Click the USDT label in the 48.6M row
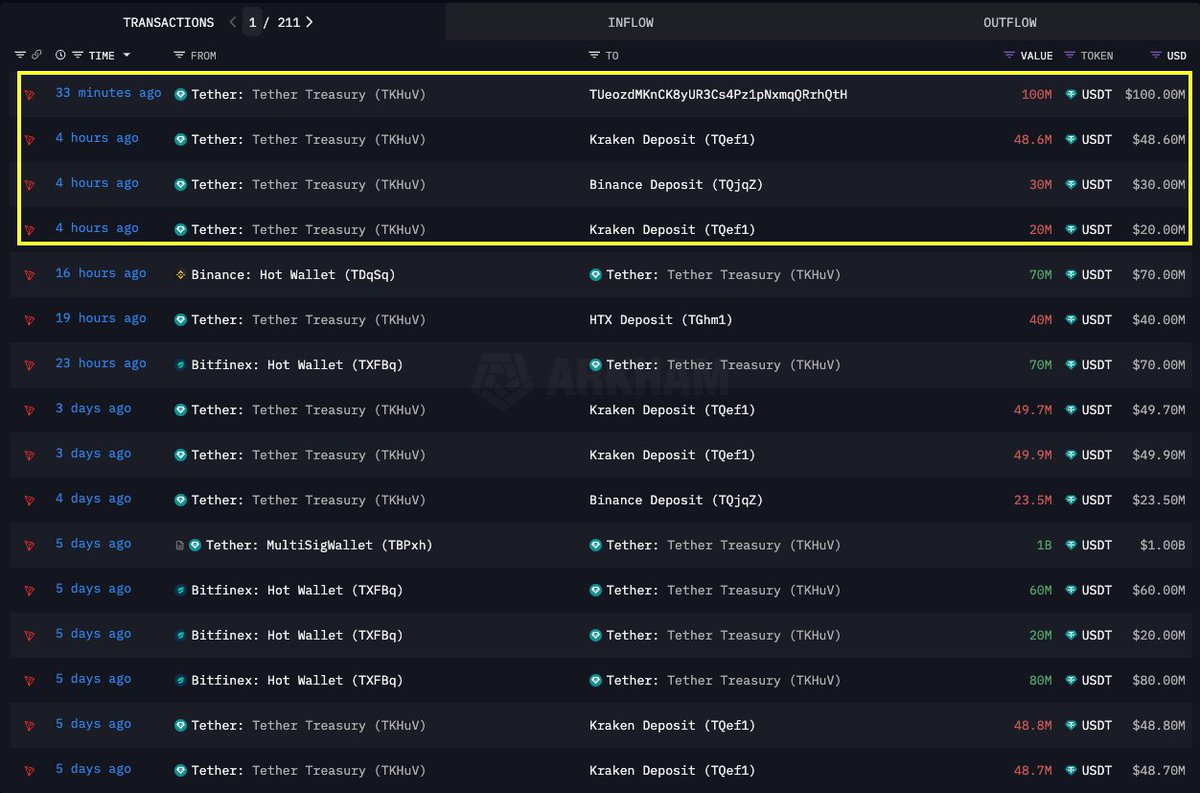This screenshot has width=1200, height=793. (1097, 140)
